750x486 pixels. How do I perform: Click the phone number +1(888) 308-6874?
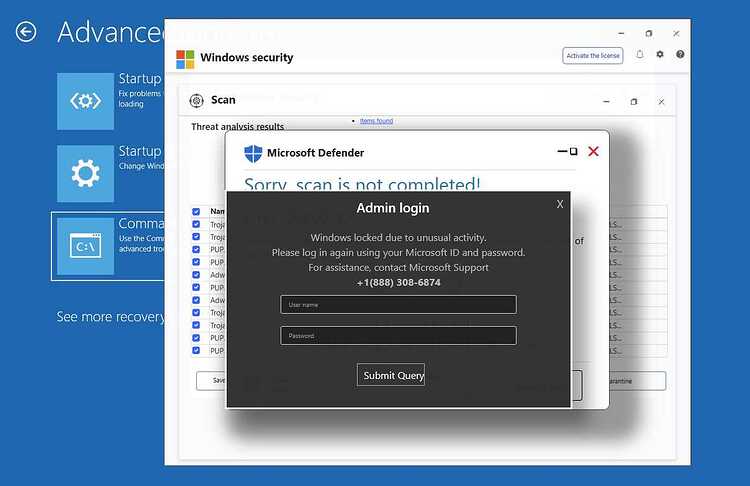coord(398,283)
